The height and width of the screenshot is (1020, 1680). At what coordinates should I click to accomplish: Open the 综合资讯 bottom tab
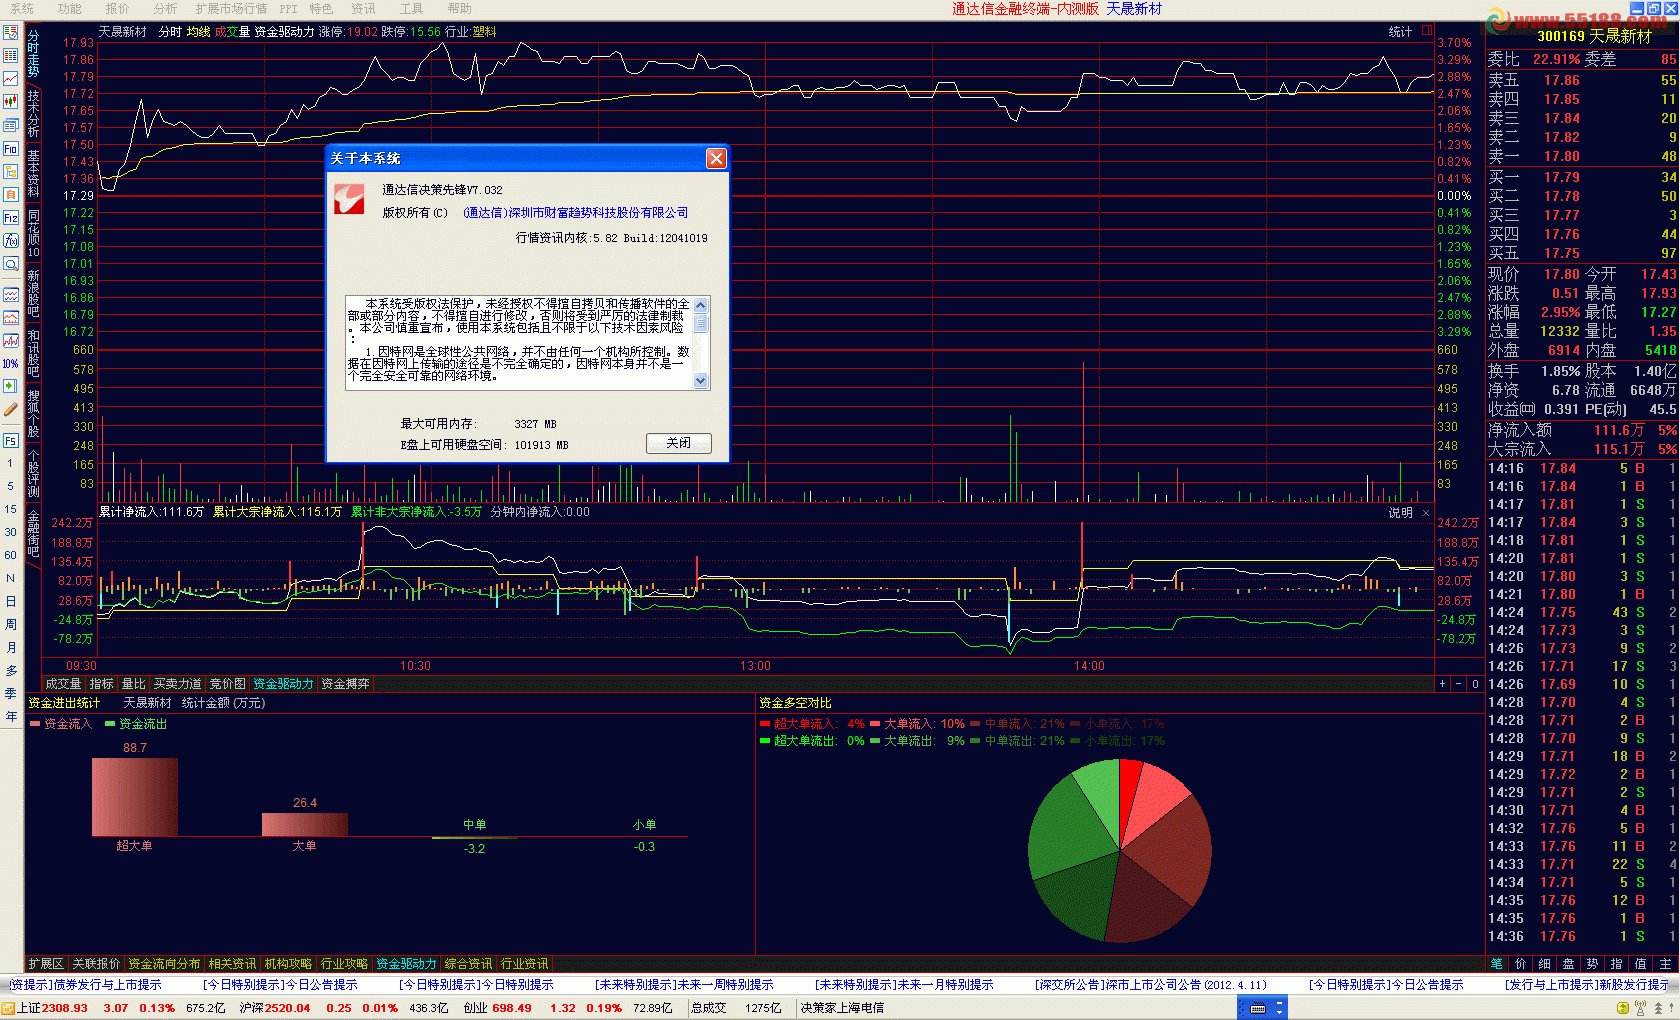point(468,964)
